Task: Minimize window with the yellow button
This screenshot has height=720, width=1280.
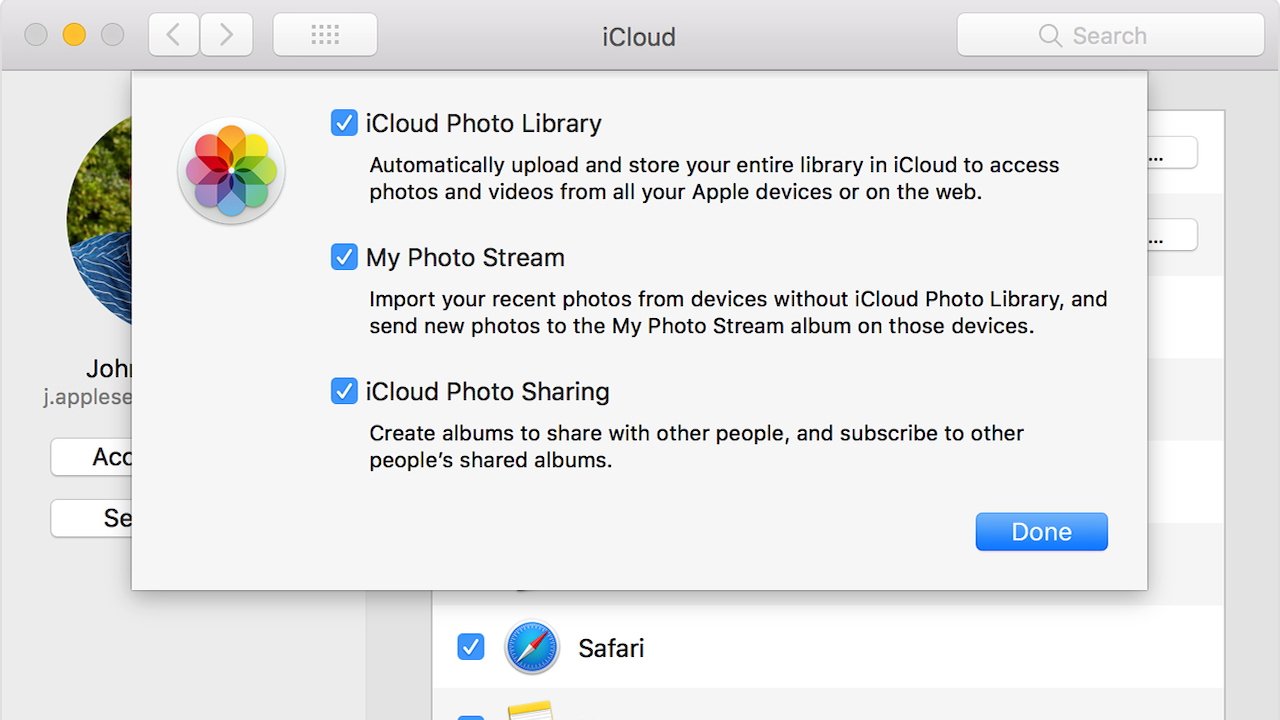Action: coord(74,35)
